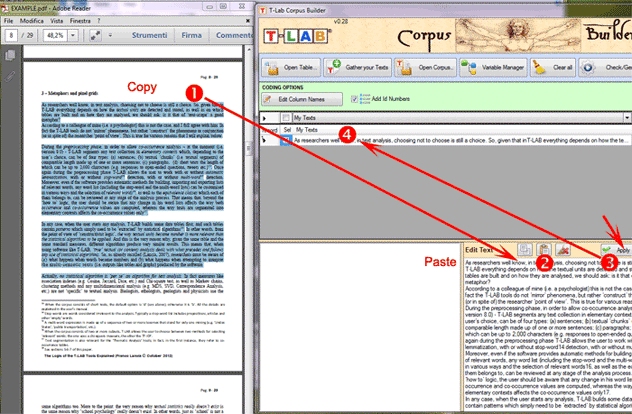Click the 48,2% zoom field in Adobe Reader
Viewport: 632px width, 414px height.
[55, 35]
